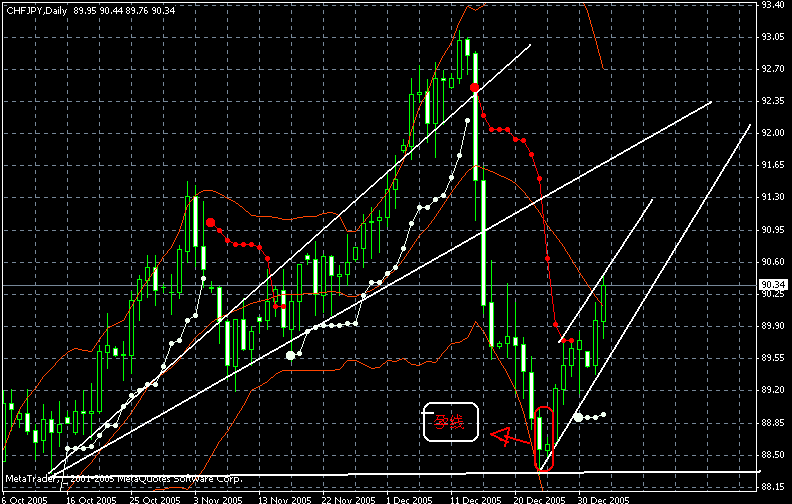Click the 92.35 price axis label
Viewport: 792px width, 504px height.
tap(773, 101)
